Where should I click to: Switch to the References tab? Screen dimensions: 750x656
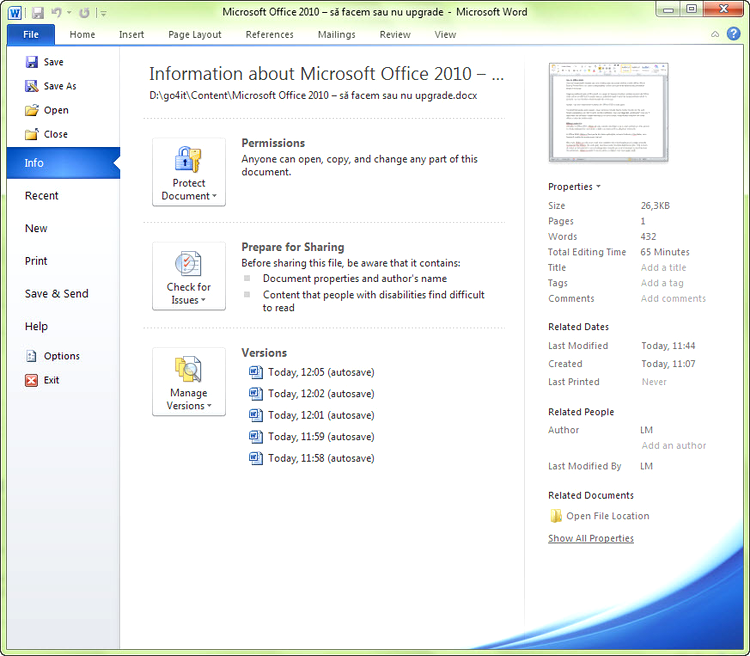click(x=269, y=34)
